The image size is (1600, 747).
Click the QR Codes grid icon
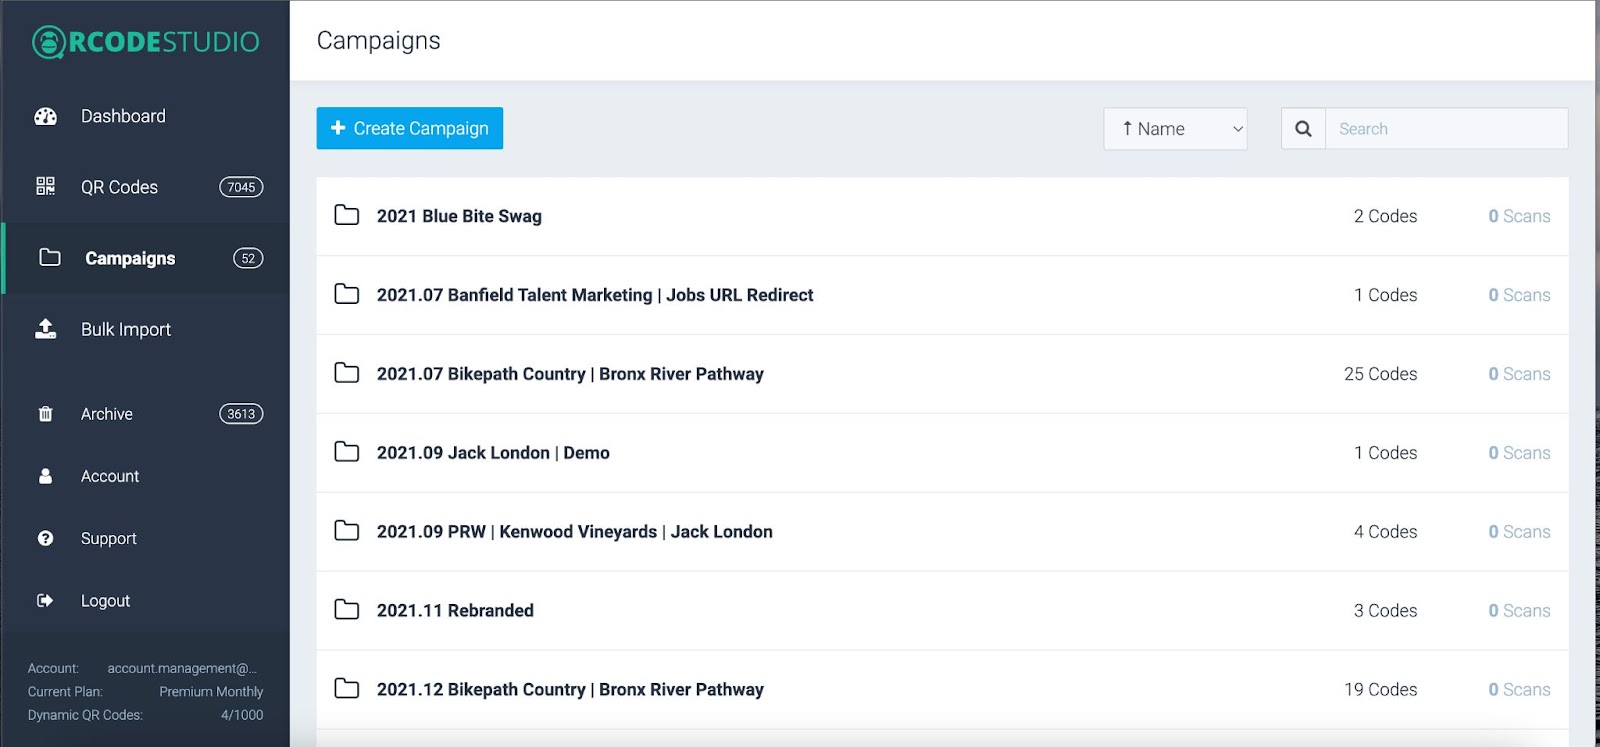pyautogui.click(x=46, y=187)
